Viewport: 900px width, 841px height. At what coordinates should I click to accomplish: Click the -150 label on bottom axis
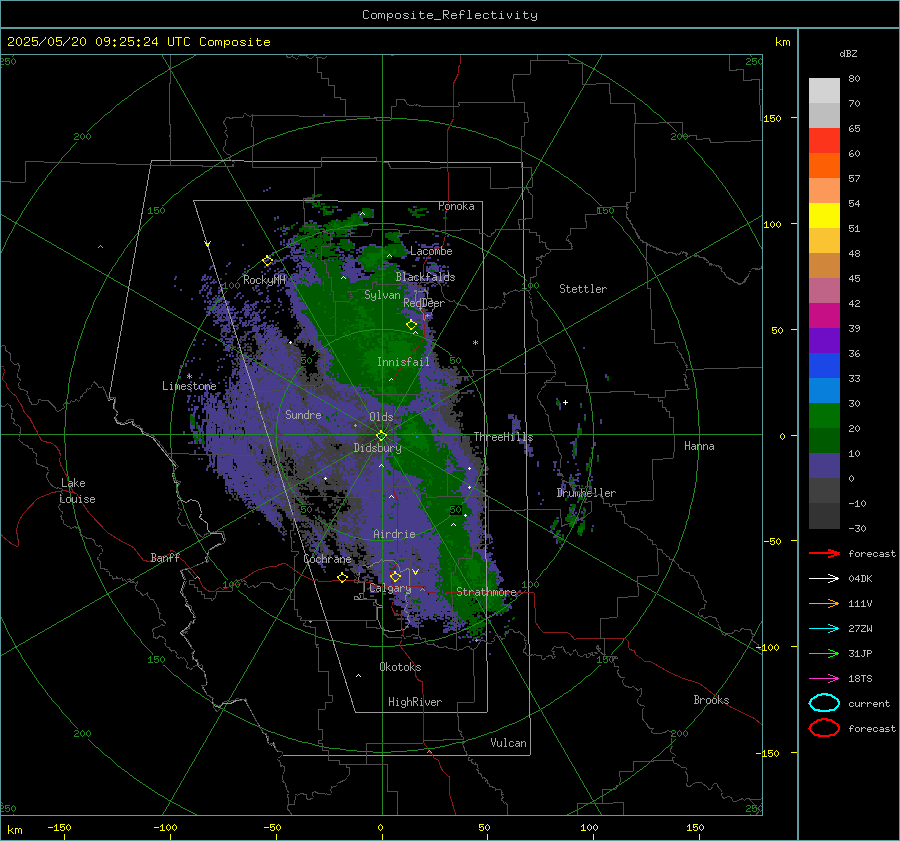click(x=59, y=828)
